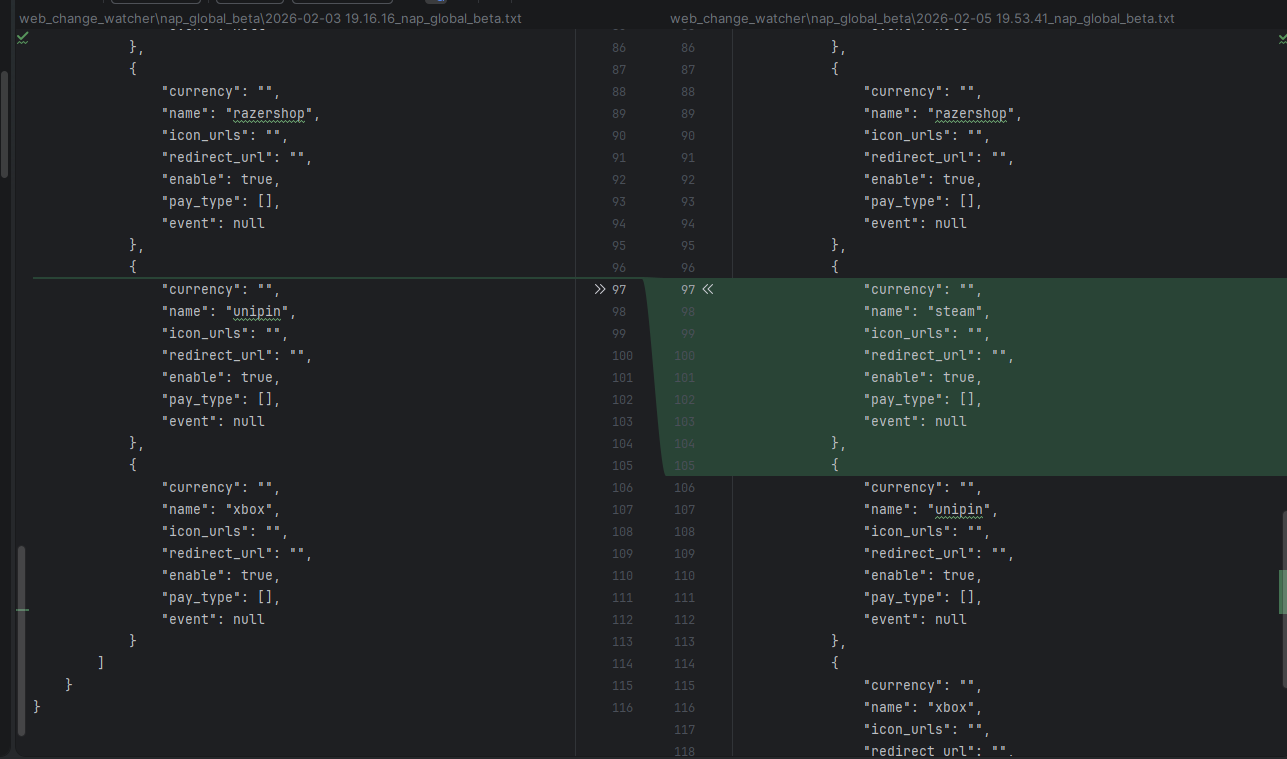Revert change with the << arrow at line 97
This screenshot has height=759, width=1287.
click(x=708, y=289)
